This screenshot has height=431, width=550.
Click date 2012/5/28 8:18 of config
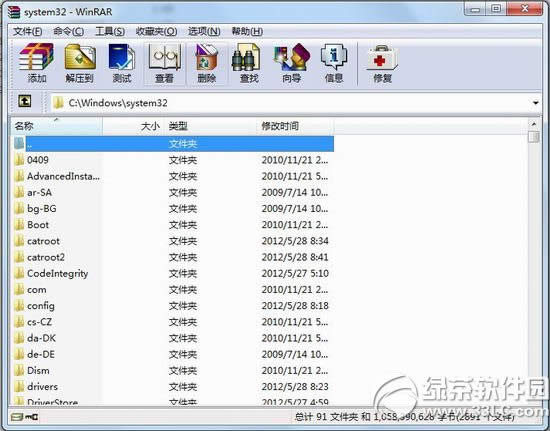click(x=295, y=306)
